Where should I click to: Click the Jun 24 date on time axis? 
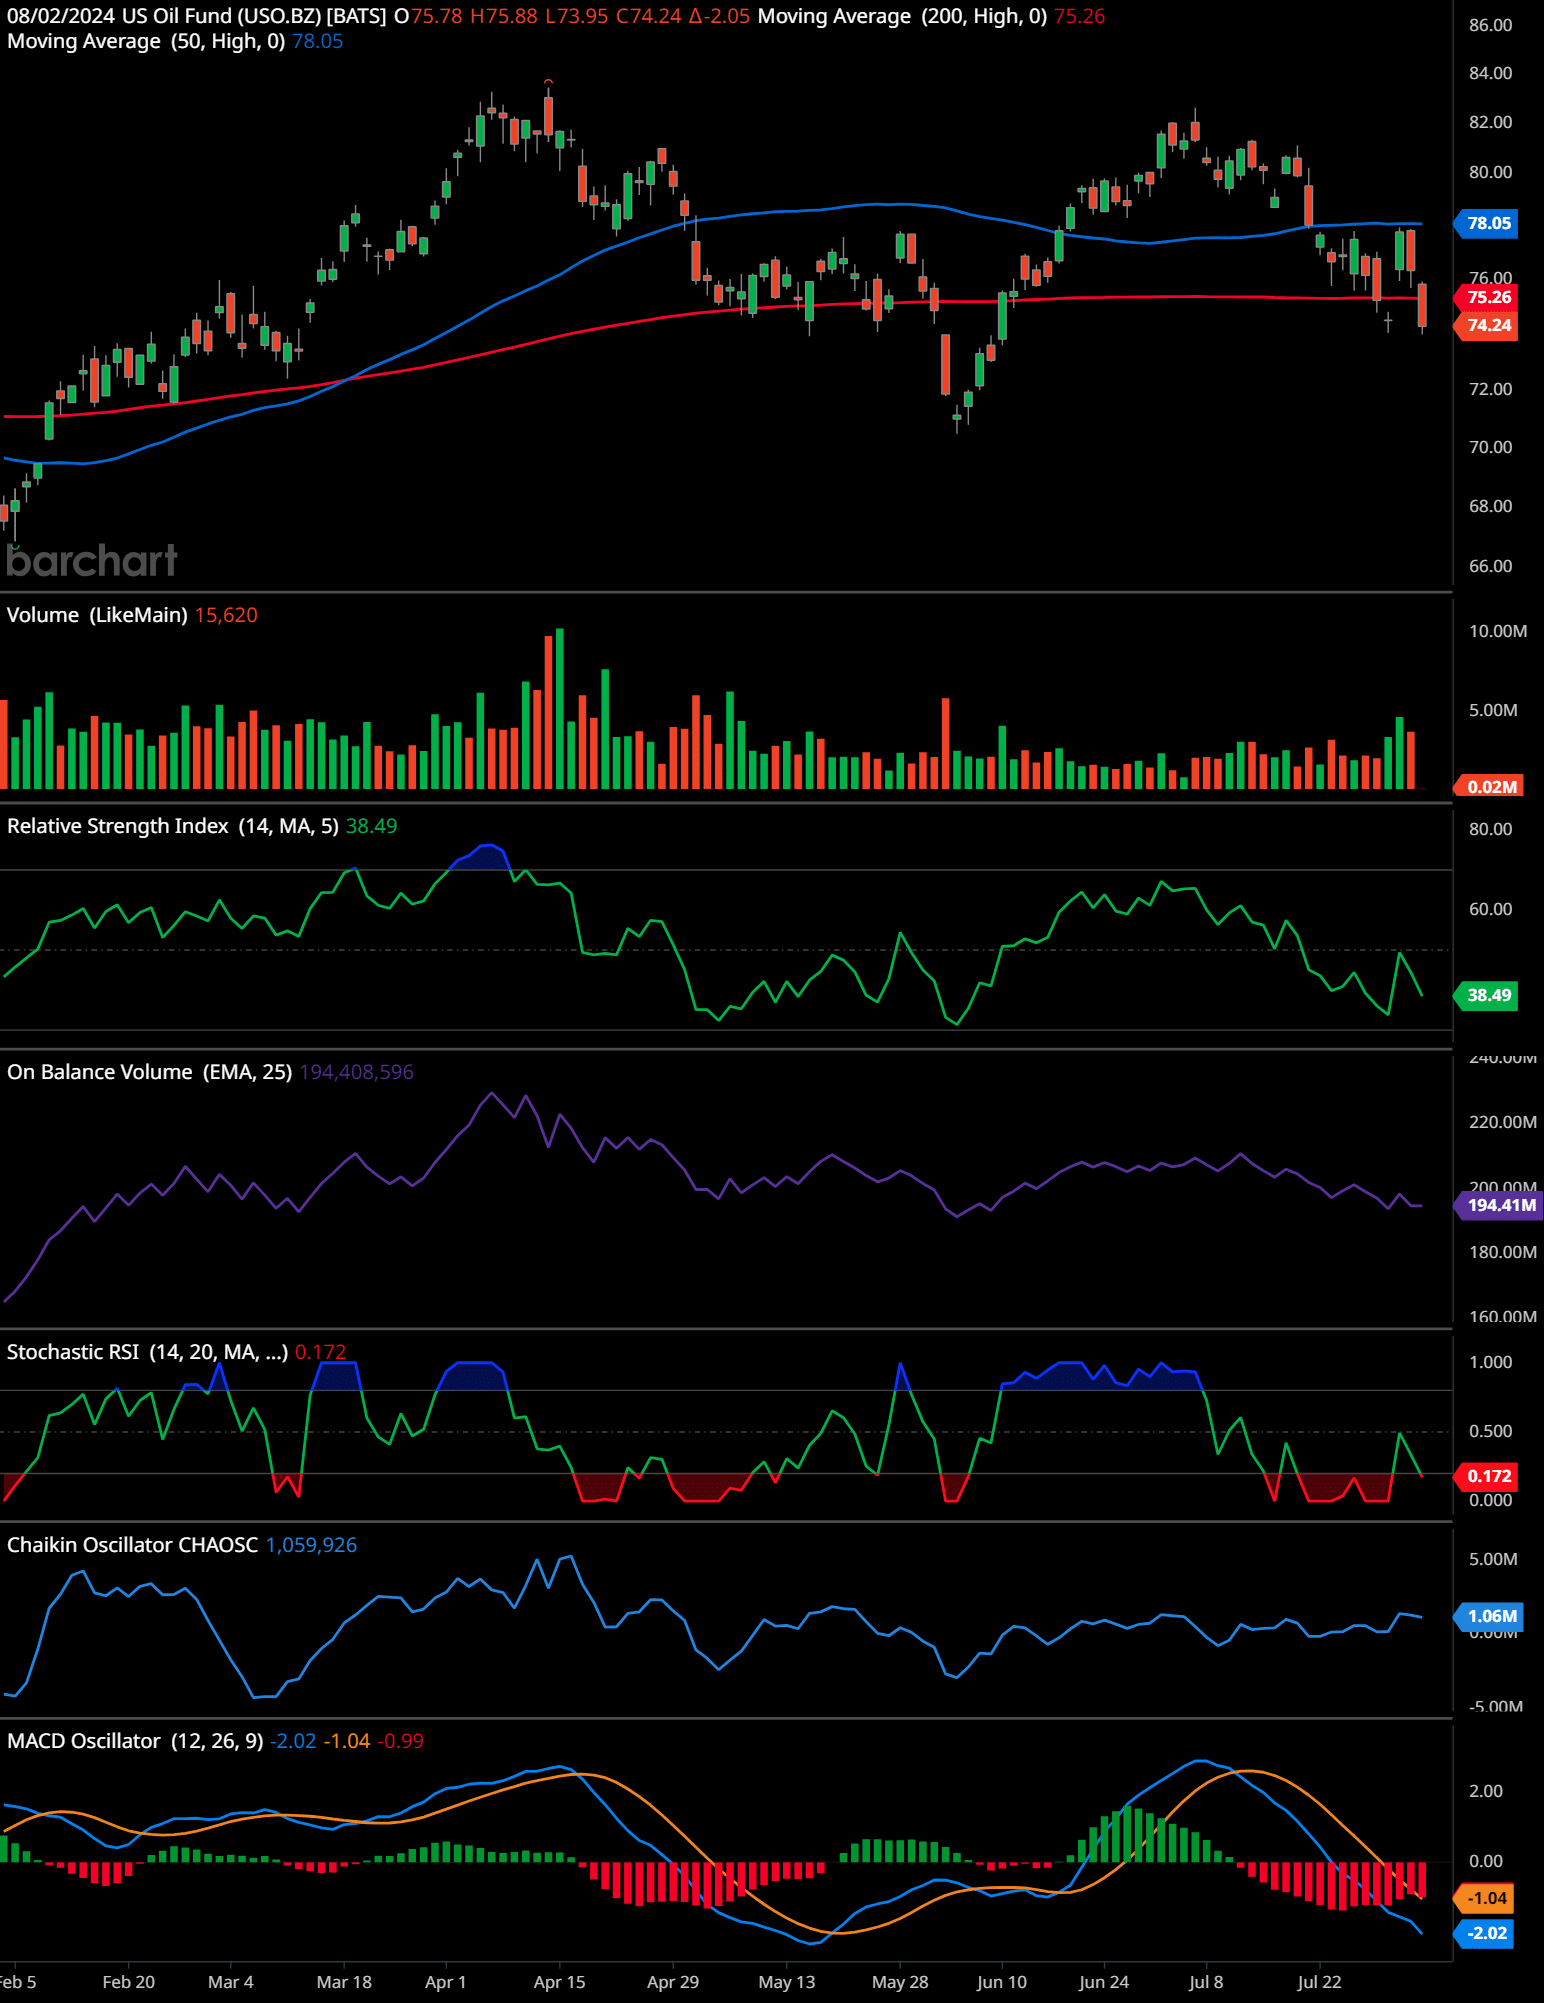point(1104,1982)
